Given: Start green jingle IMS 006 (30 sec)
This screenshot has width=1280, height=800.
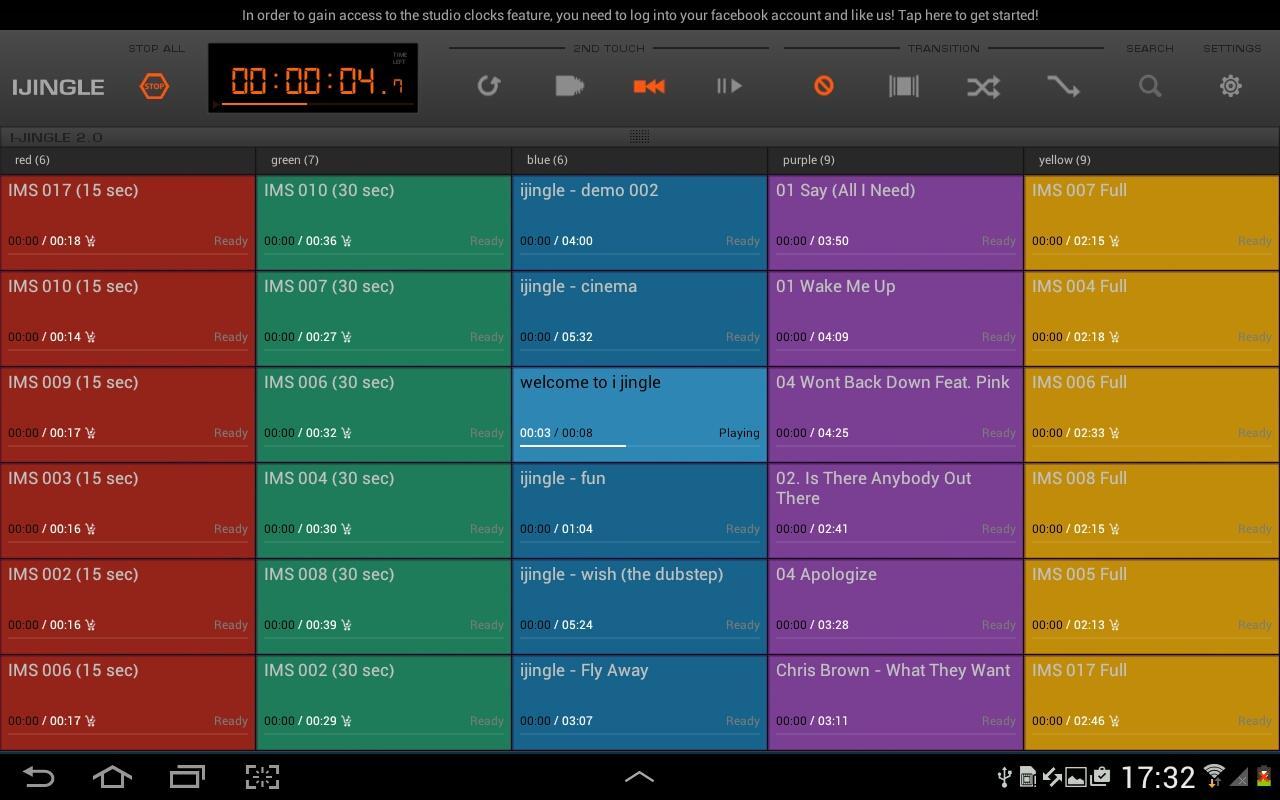Looking at the screenshot, I should click(384, 414).
